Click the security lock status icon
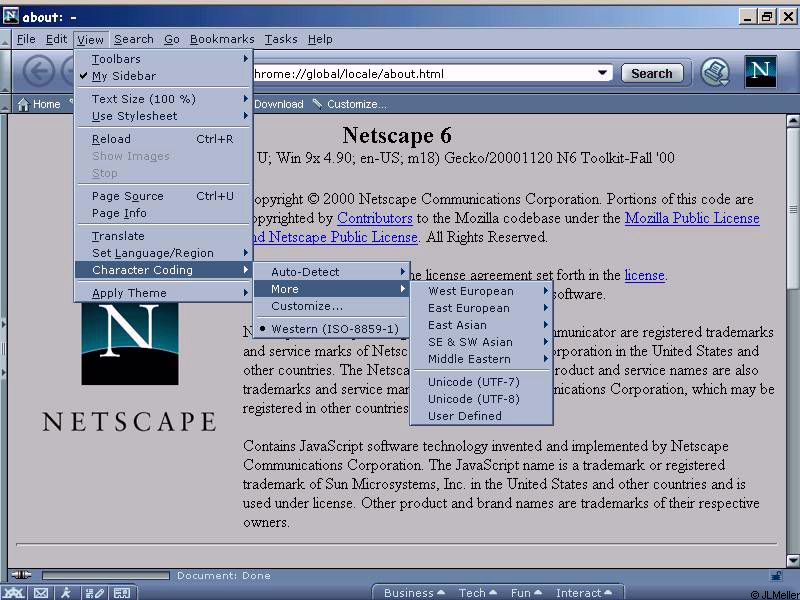 pos(776,576)
